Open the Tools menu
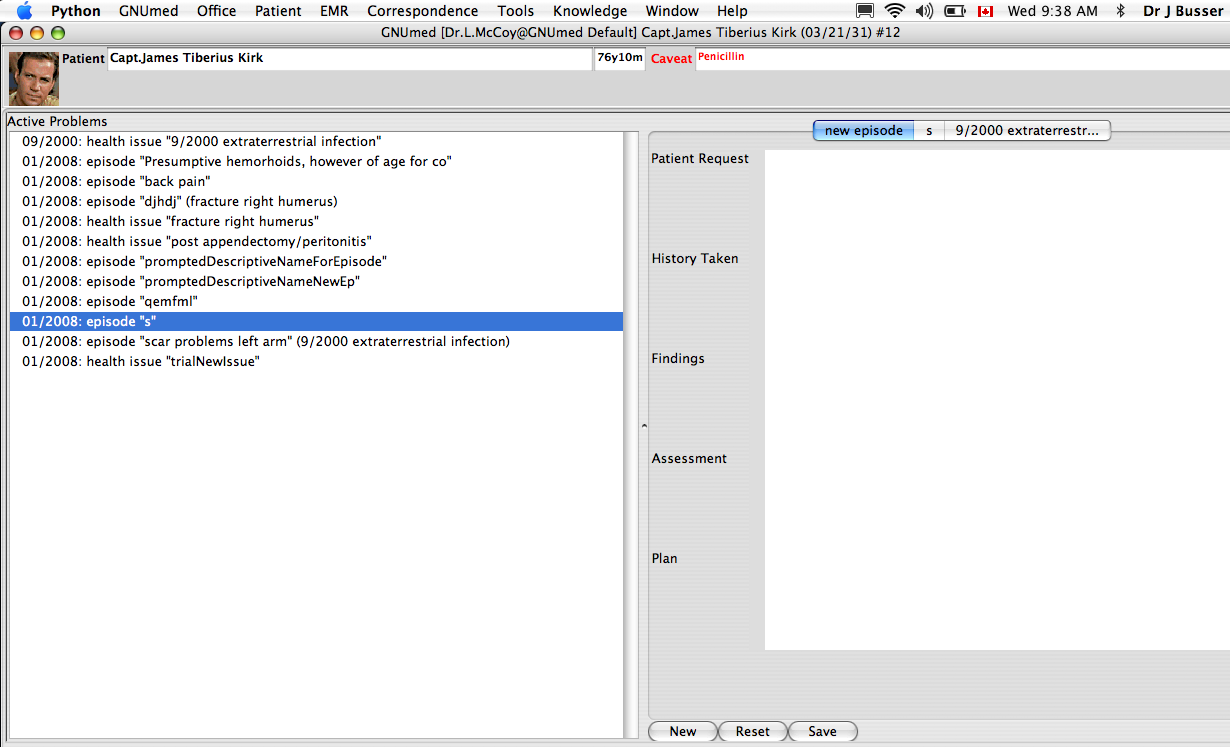1230x747 pixels. click(x=516, y=11)
